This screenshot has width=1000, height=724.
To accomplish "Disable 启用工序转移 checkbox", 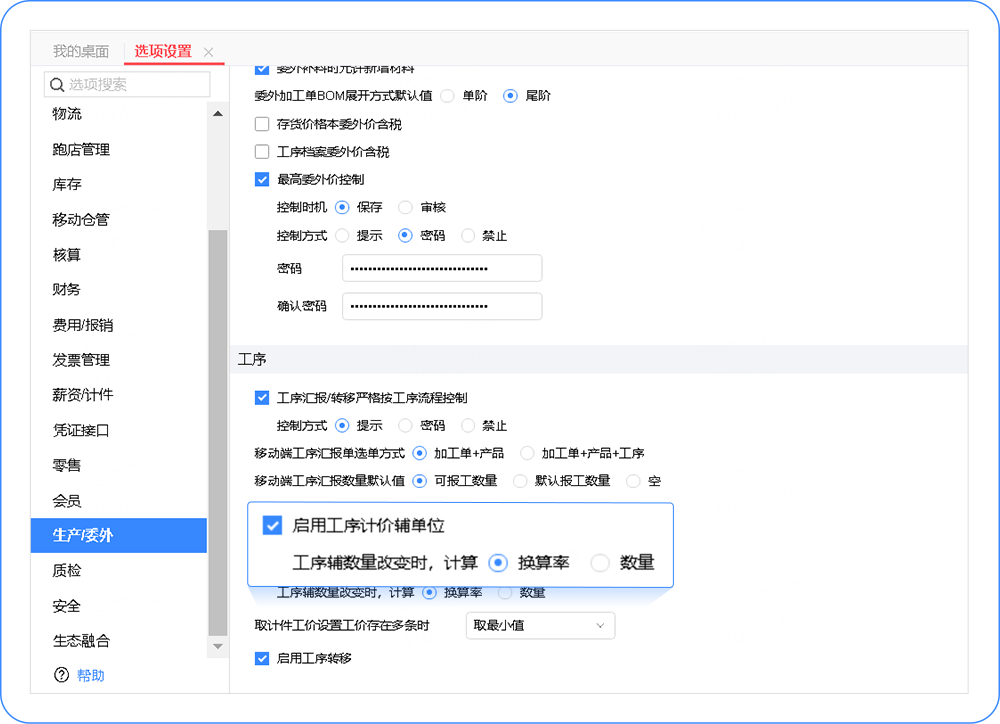I will [x=262, y=658].
